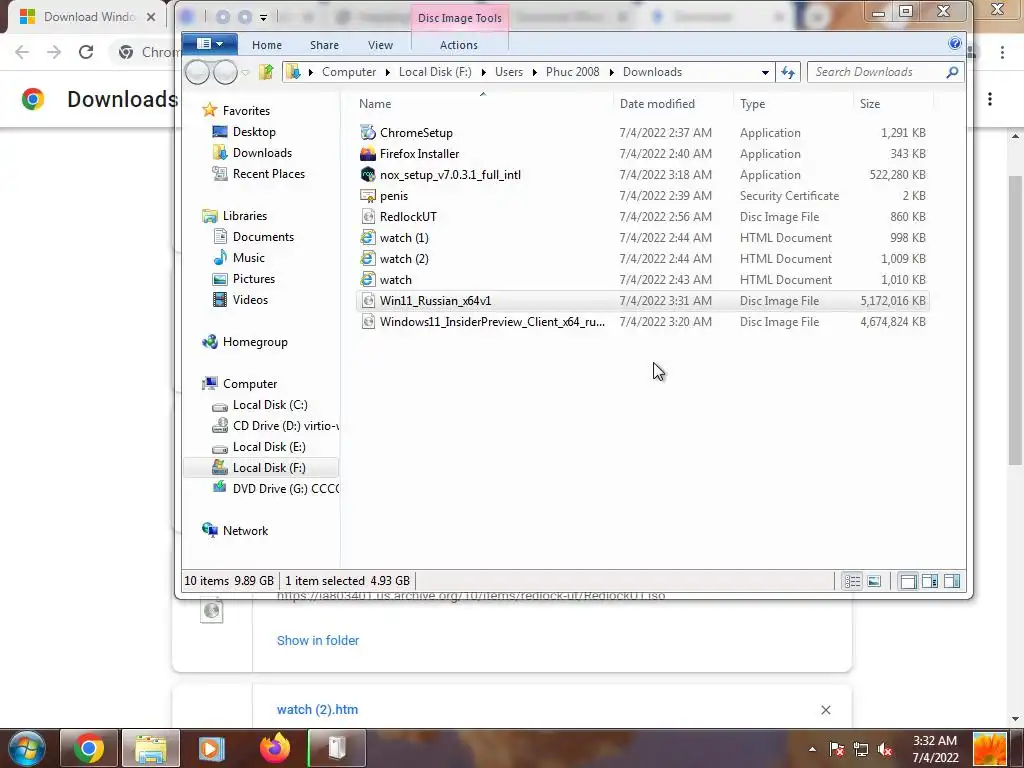Click the Chrome page vertical scrollbar
Image resolution: width=1024 pixels, height=768 pixels.
click(1015, 320)
